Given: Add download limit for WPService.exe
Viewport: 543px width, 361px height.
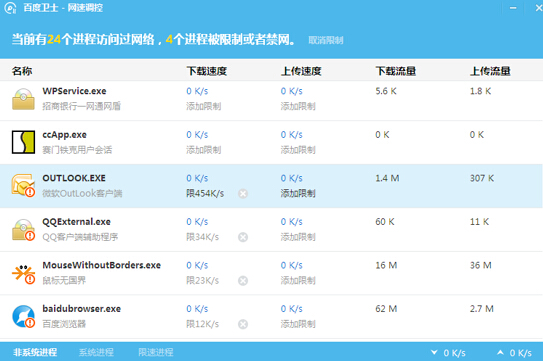Looking at the screenshot, I should click(x=204, y=106).
